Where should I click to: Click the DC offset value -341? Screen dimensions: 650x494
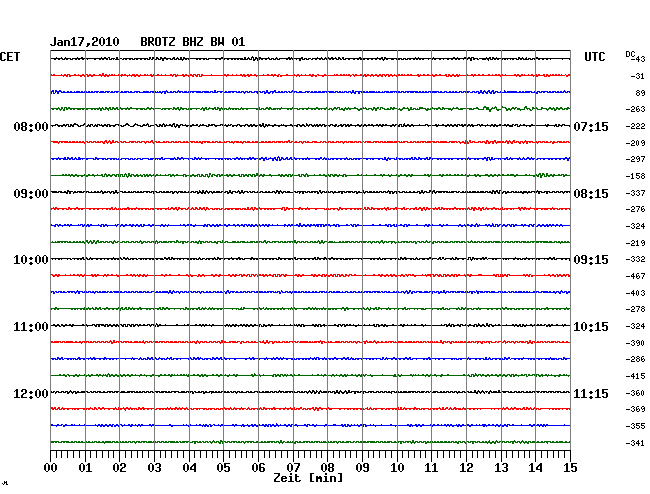635,443
